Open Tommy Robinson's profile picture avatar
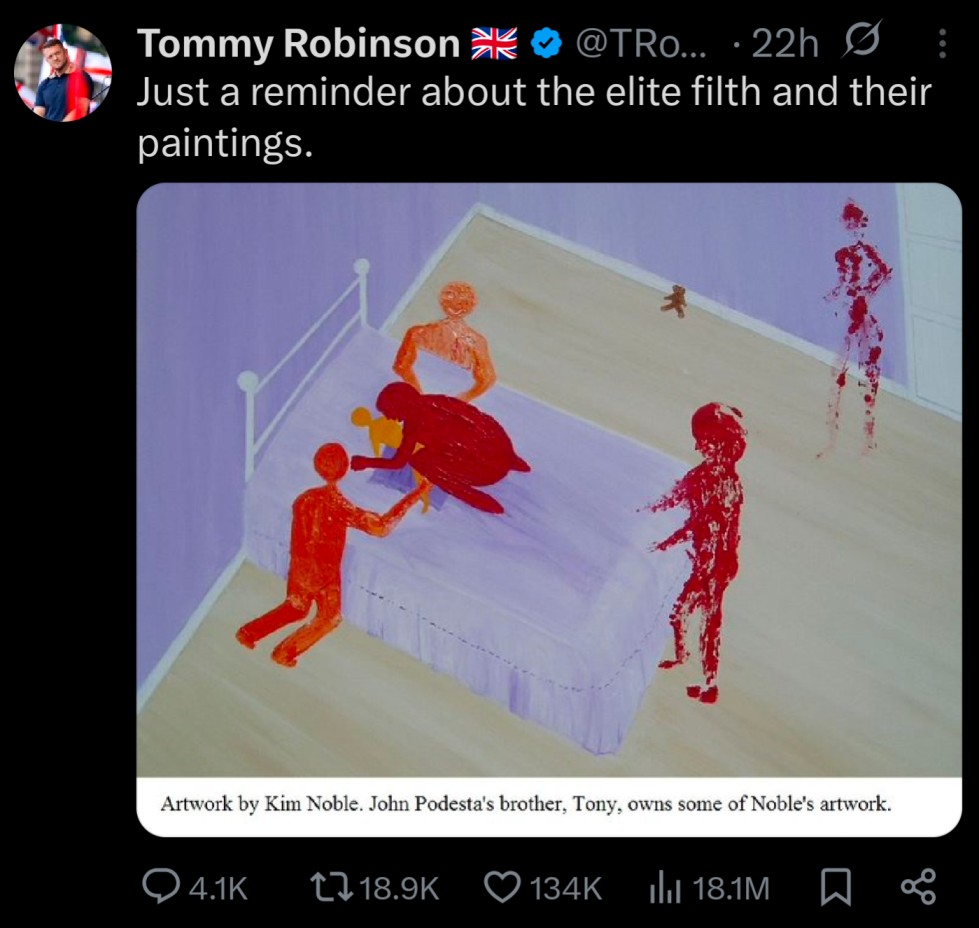The width and height of the screenshot is (979, 928). click(63, 72)
